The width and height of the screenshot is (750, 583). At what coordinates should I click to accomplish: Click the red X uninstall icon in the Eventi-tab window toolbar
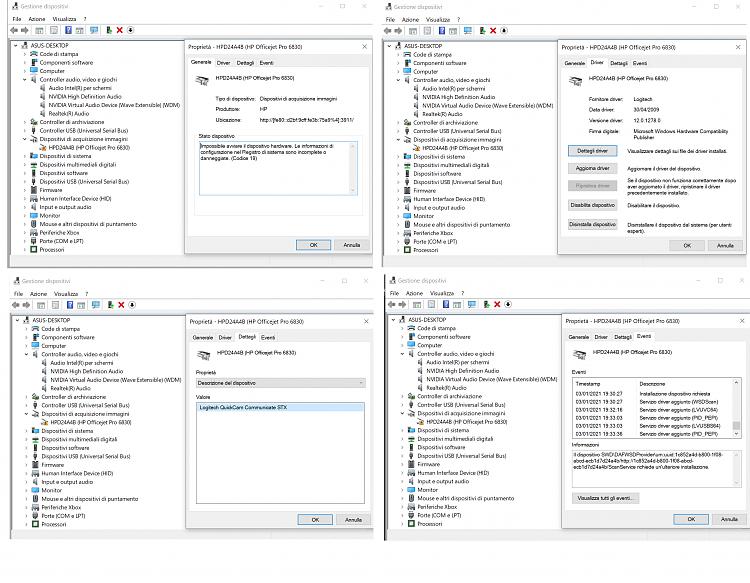(x=497, y=304)
